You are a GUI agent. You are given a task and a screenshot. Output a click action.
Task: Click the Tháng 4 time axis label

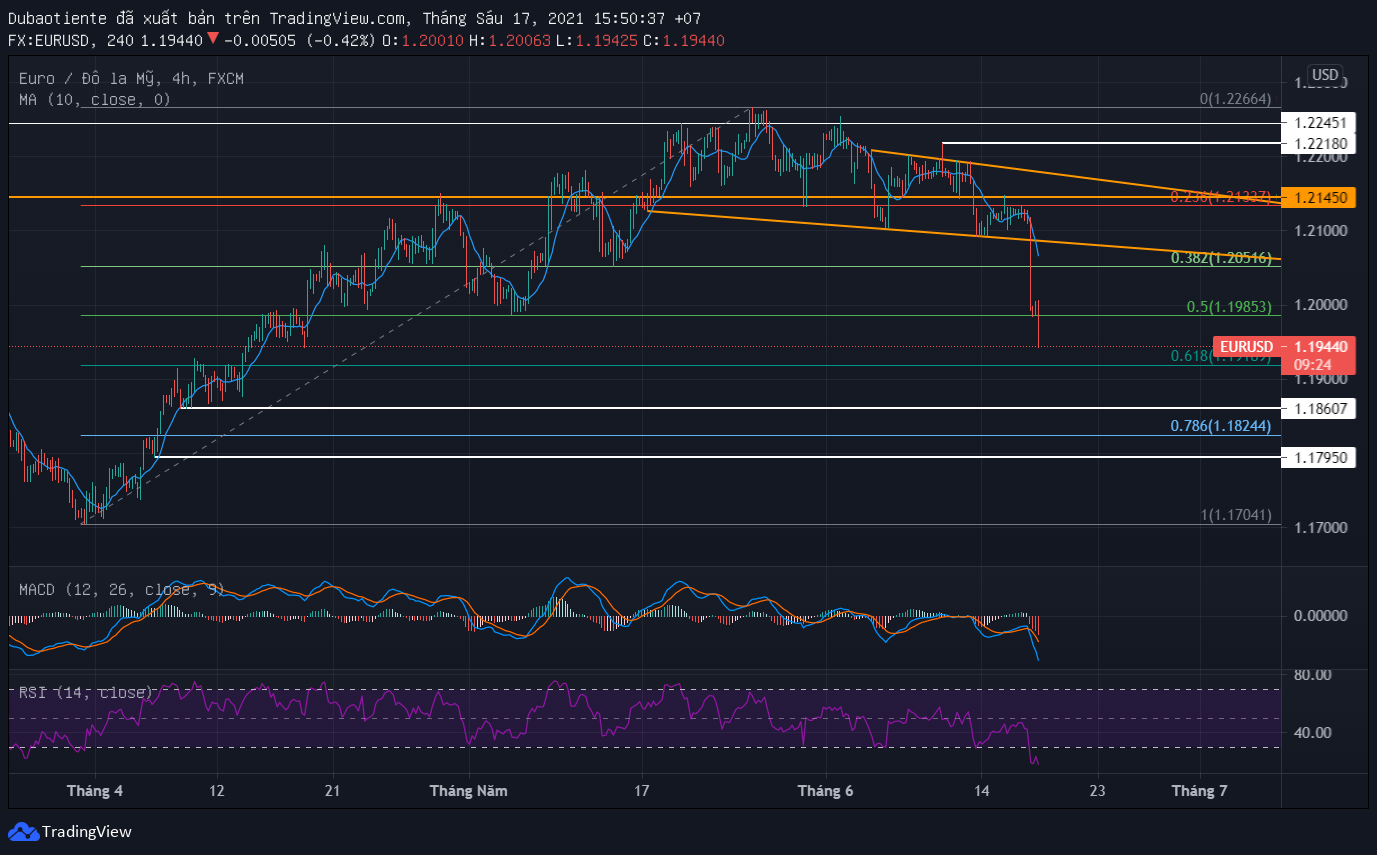[95, 790]
